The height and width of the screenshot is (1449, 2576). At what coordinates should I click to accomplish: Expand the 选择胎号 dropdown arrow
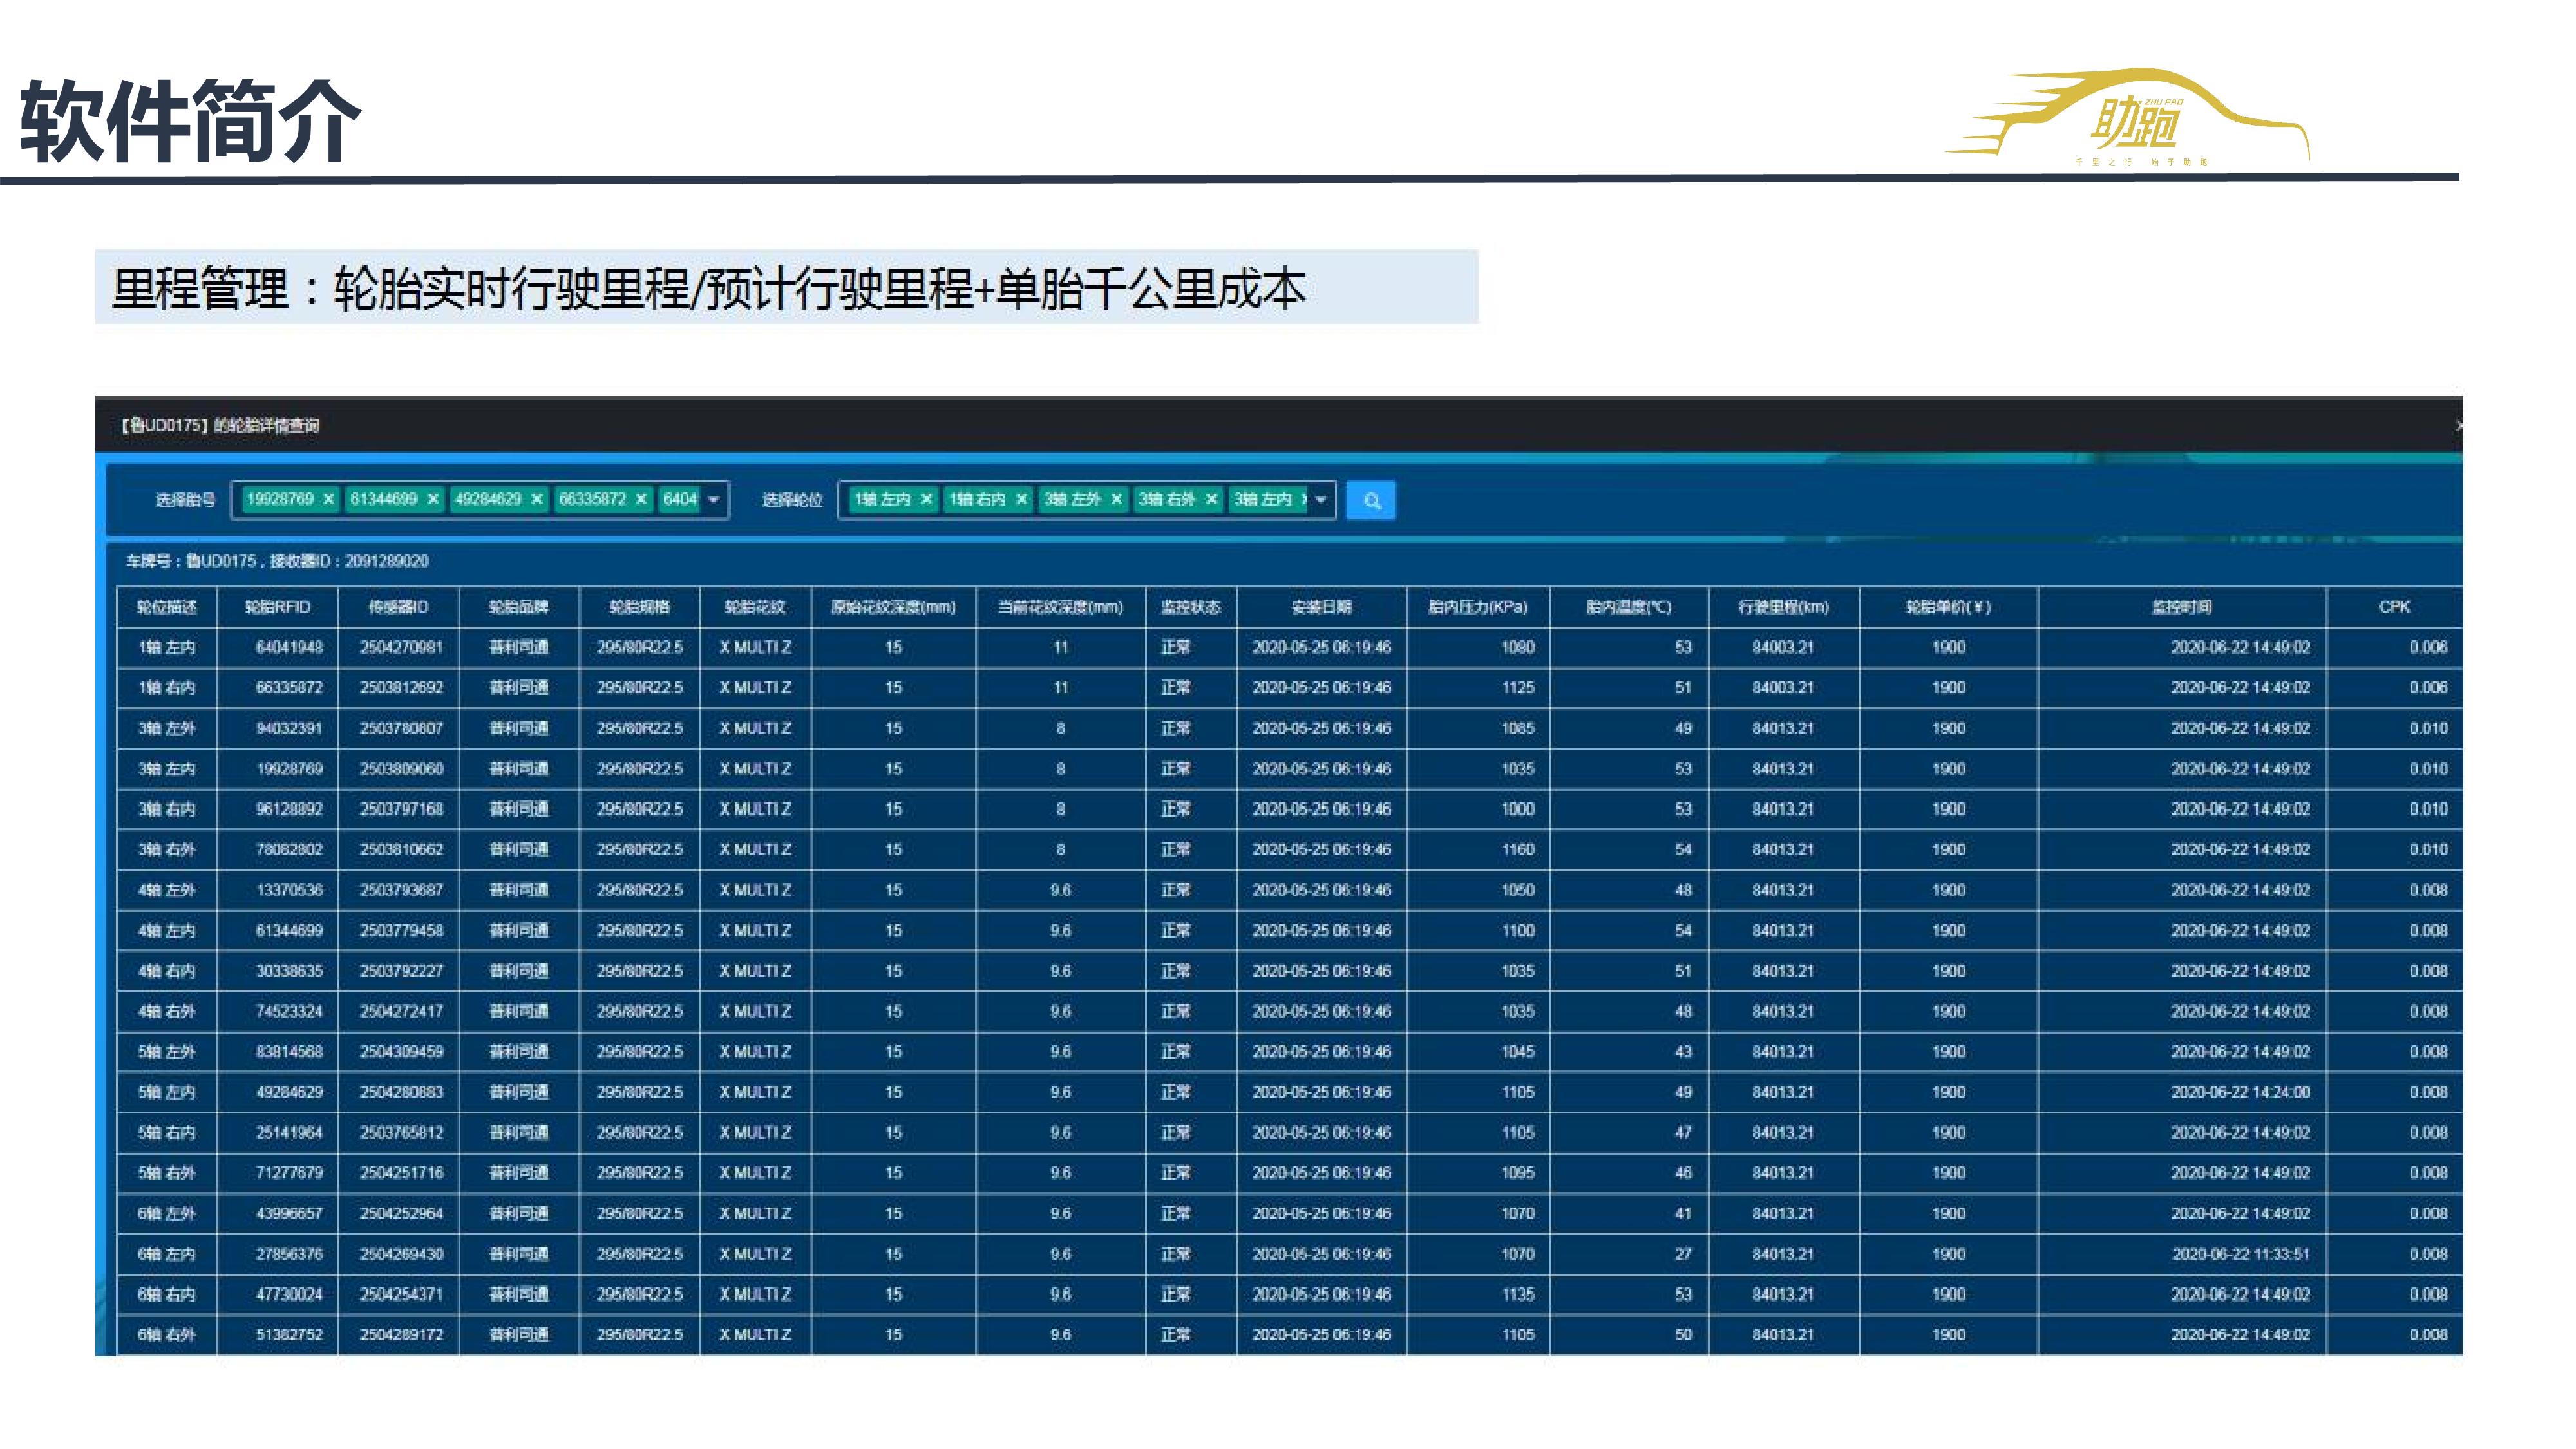714,500
